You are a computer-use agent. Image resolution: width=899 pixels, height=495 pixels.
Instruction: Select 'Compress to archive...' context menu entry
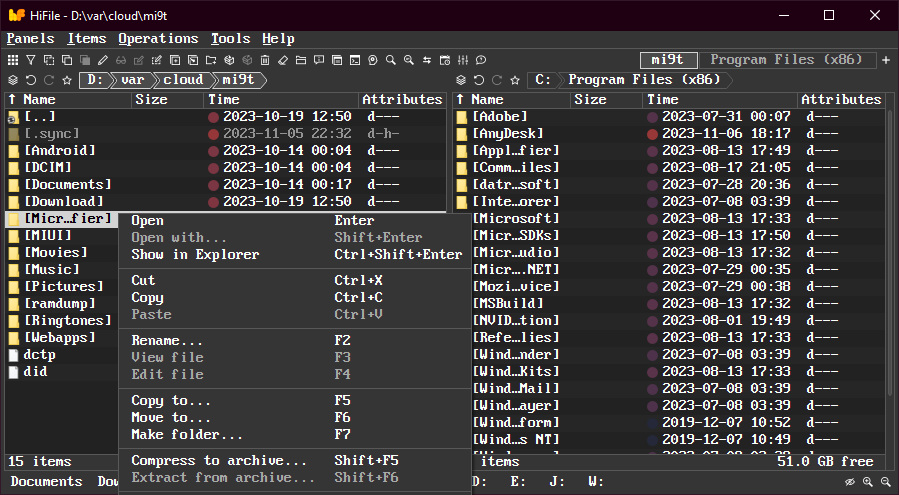(219, 460)
